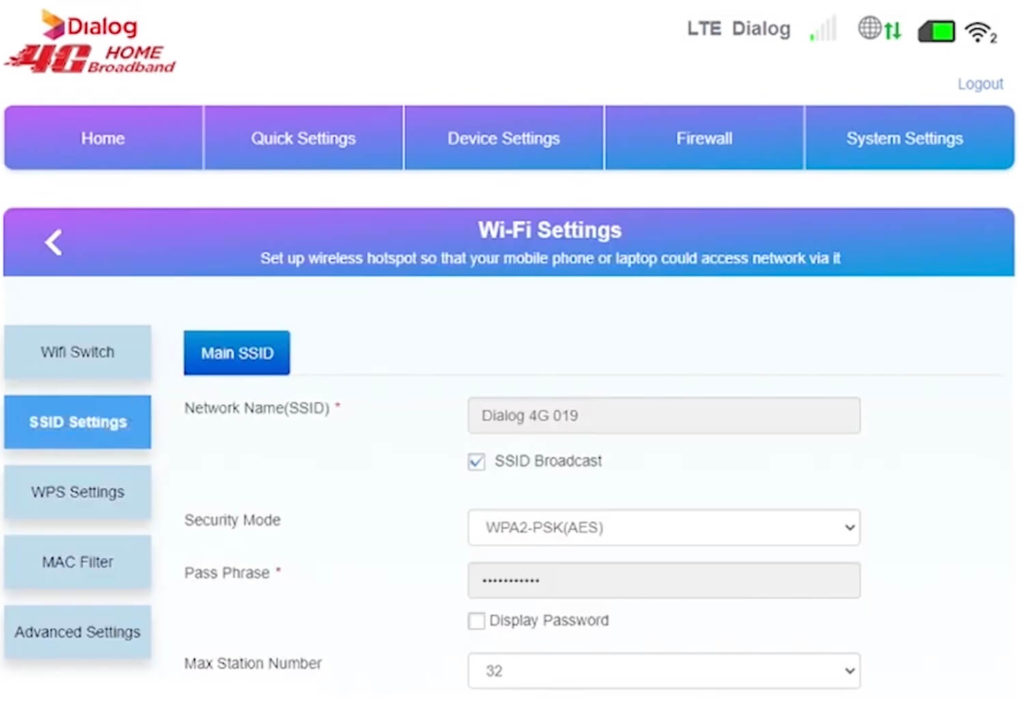Viewport: 1024px width, 704px height.
Task: Toggle Wifi Switch in the sidebar
Action: (77, 352)
